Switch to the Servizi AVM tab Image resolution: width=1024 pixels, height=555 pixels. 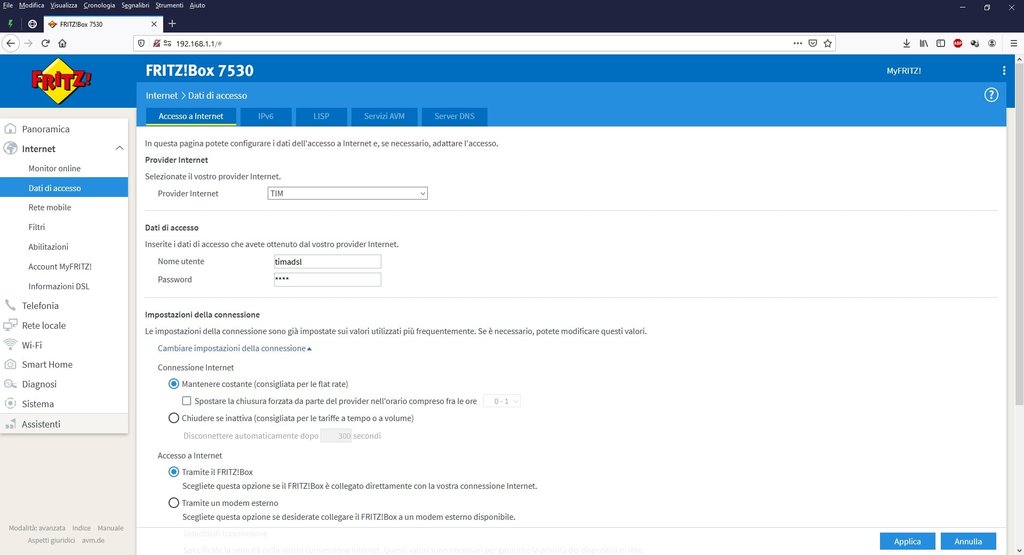point(384,116)
